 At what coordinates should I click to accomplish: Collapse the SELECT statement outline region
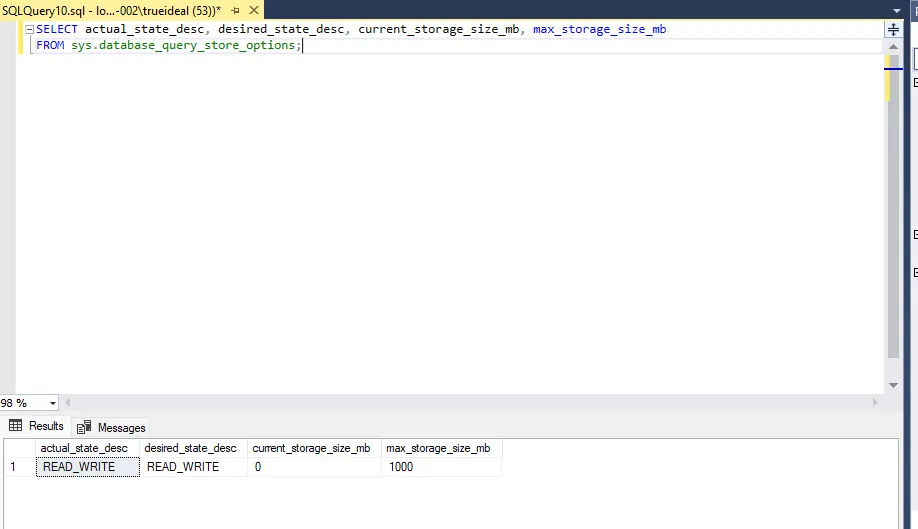pos(29,30)
